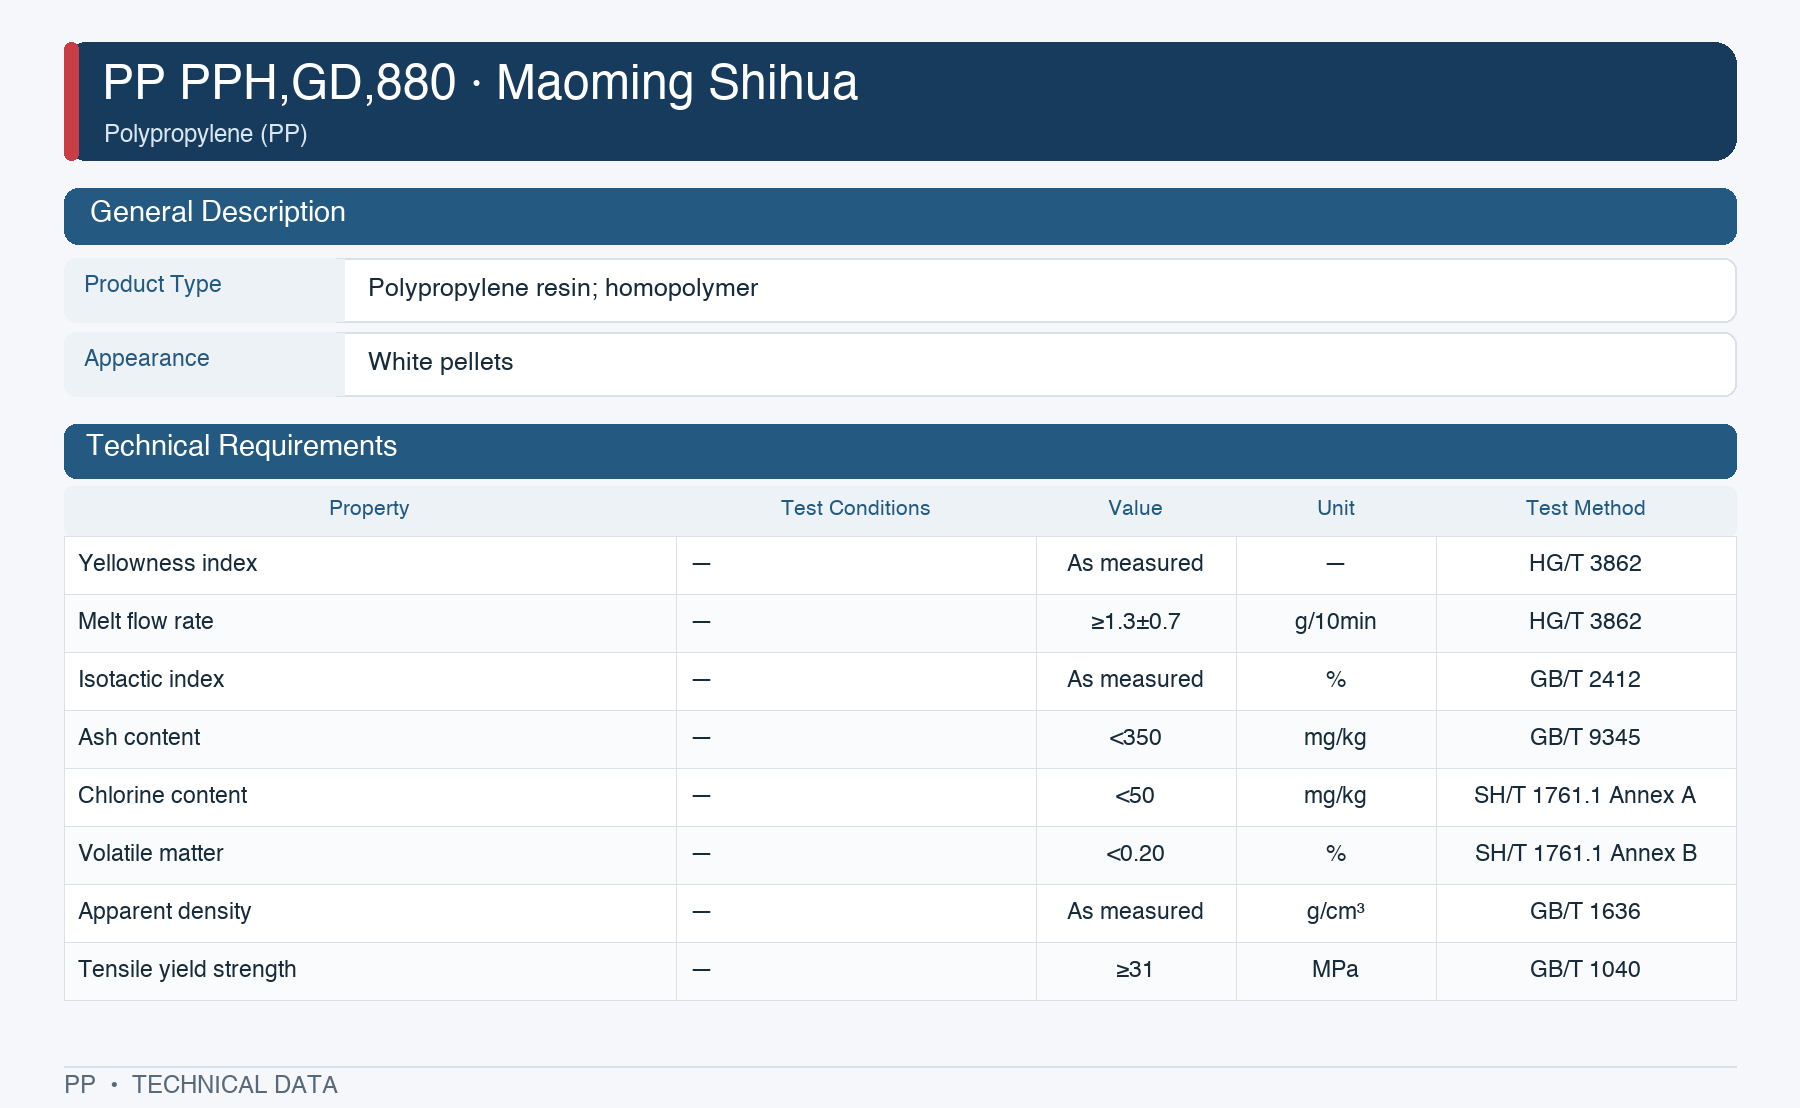Click 'GB/T 2412' test method
Screen dimensions: 1800x1108
[1585, 680]
